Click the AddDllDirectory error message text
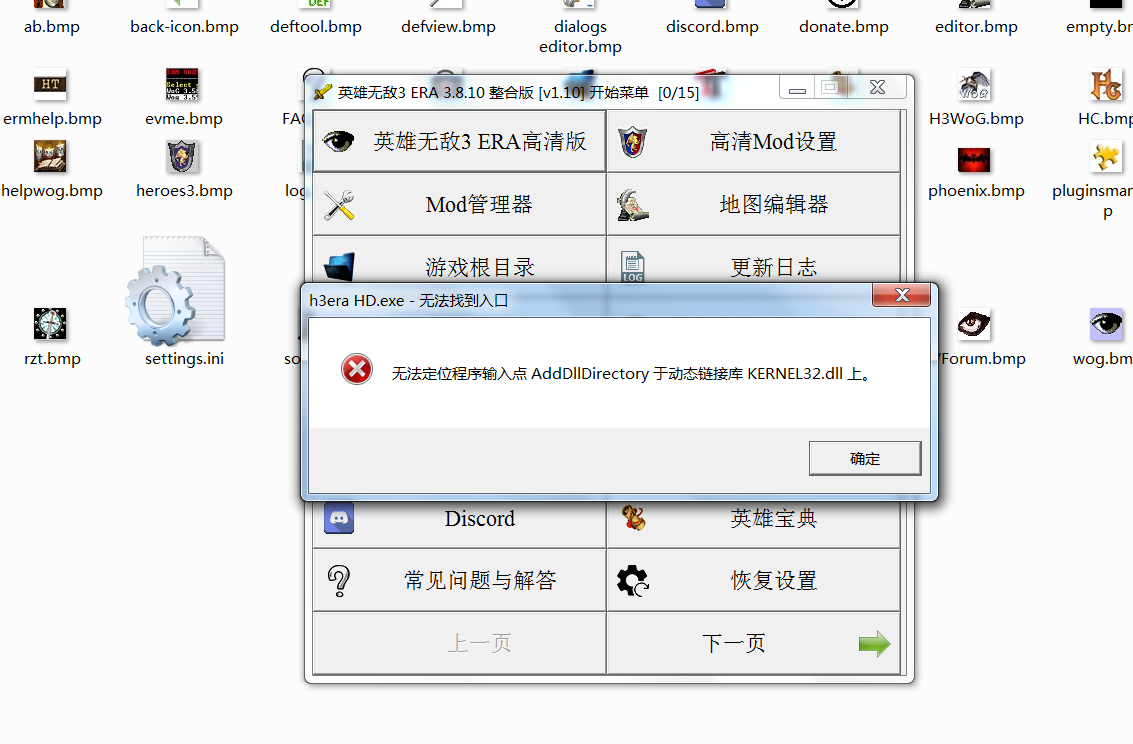The height and width of the screenshot is (744, 1133). click(x=632, y=373)
